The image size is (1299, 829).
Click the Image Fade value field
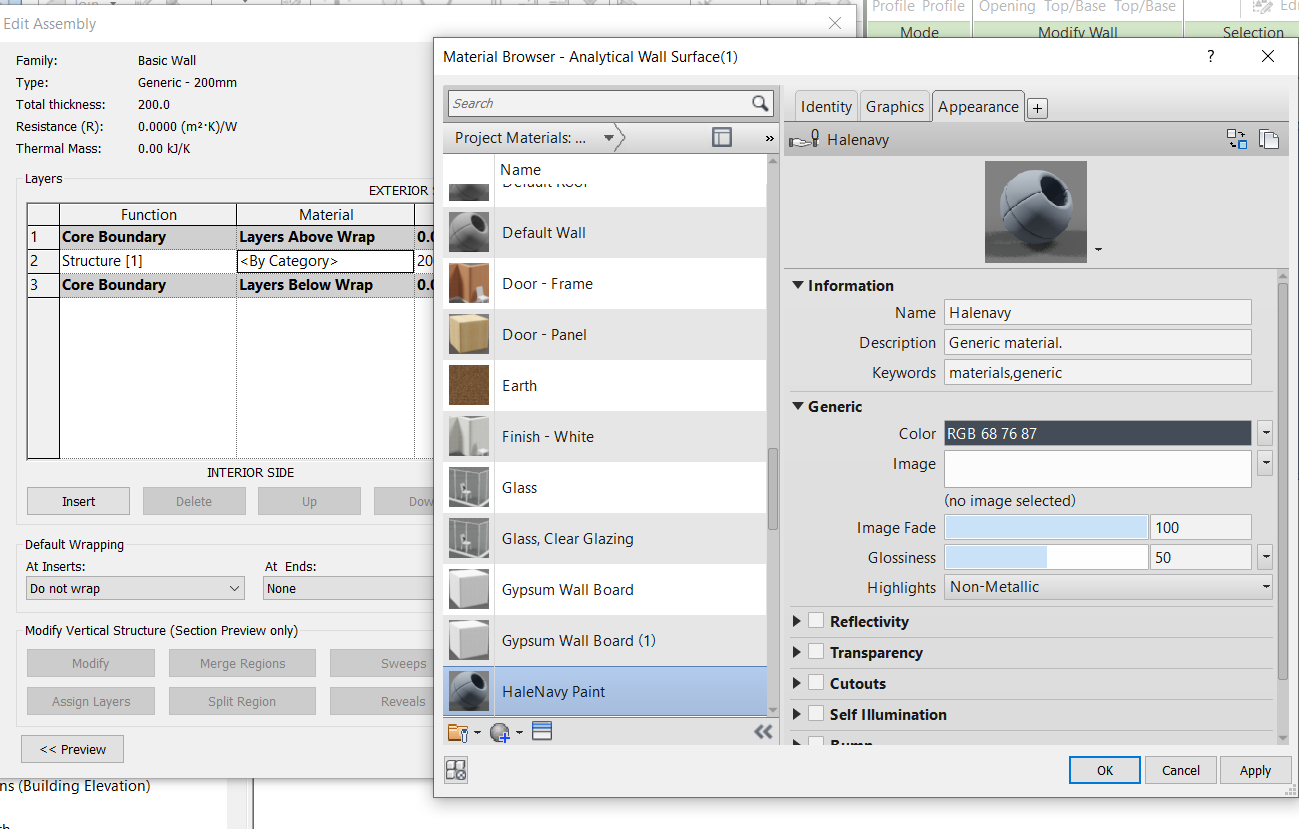[x=1201, y=527]
